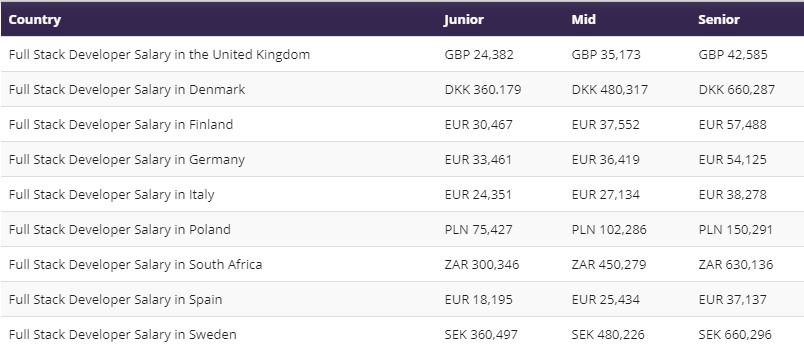Click the GBP 24,382 junior salary cell
The height and width of the screenshot is (360, 804).
coord(479,54)
